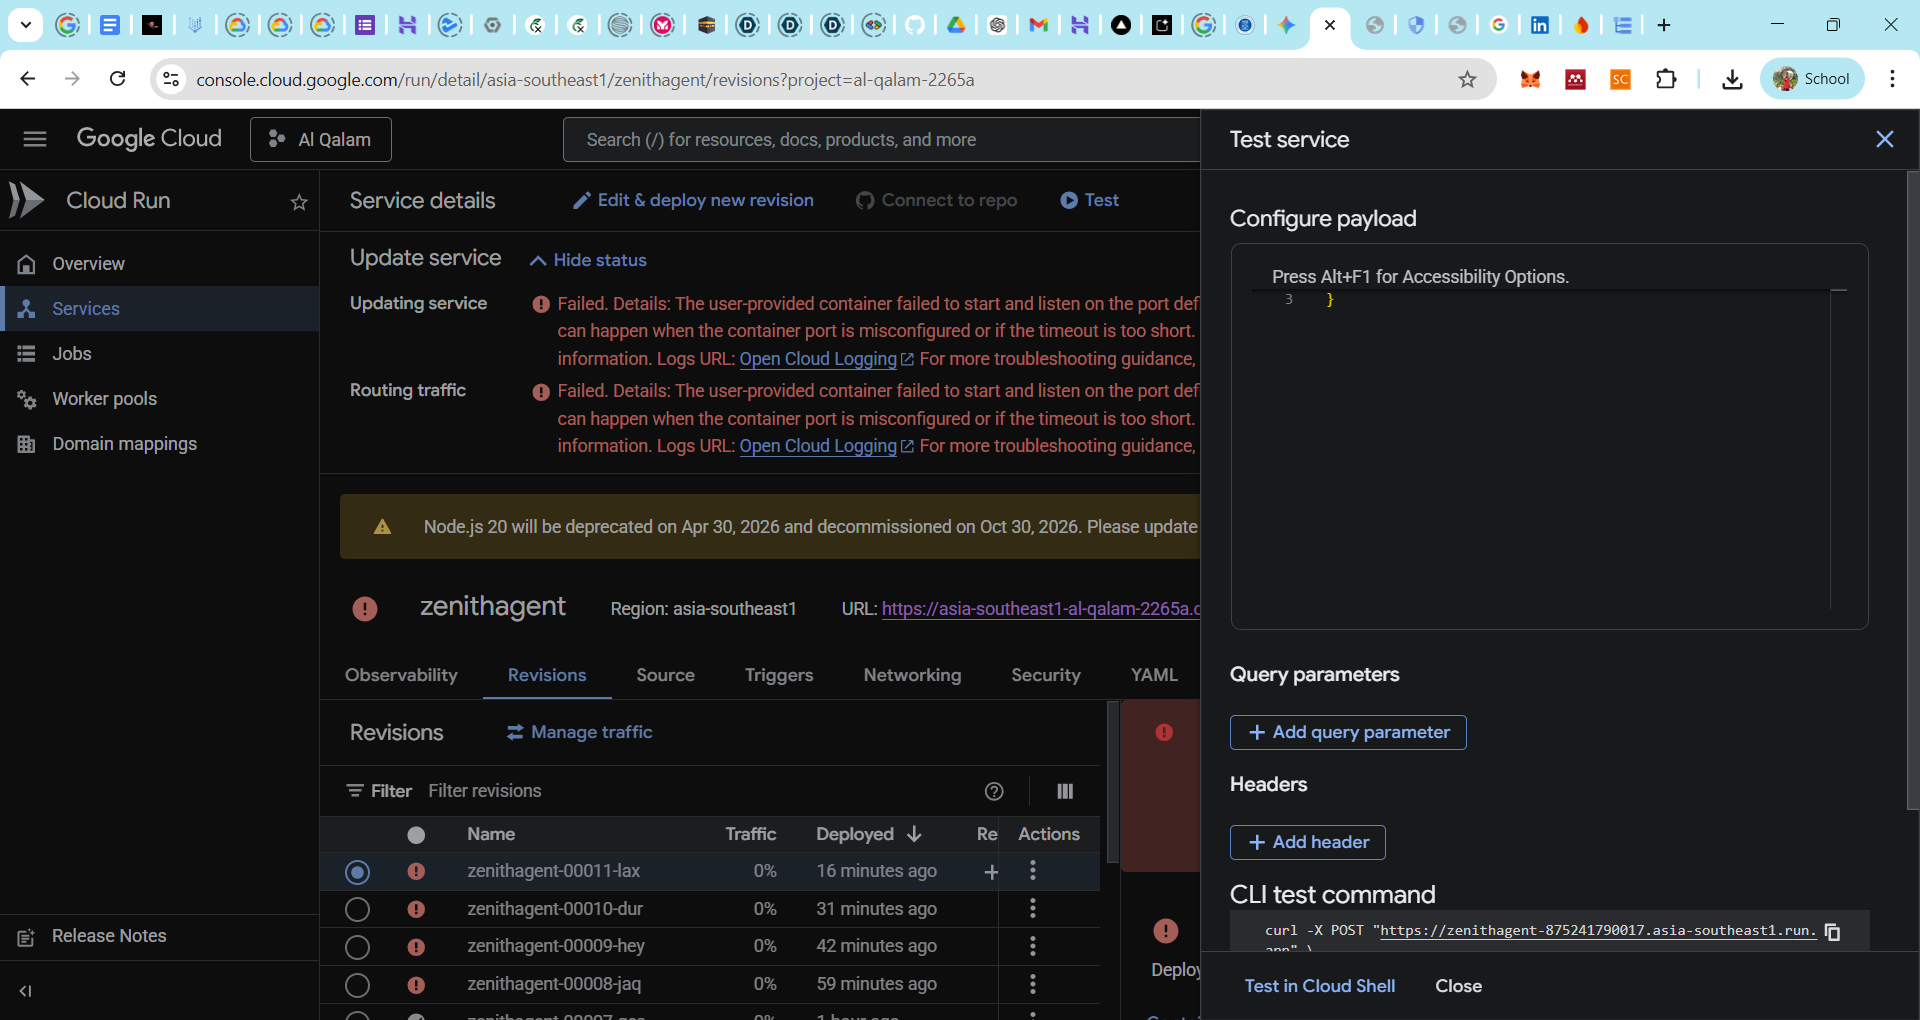Pin Cloud Run with the star icon
This screenshot has width=1920, height=1020.
pyautogui.click(x=299, y=202)
